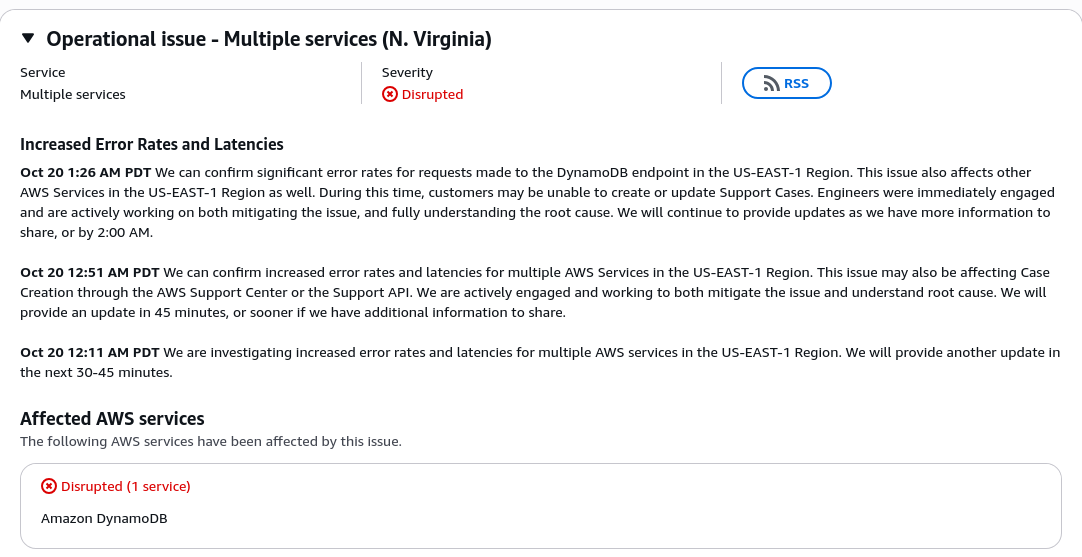Click the Affected AWS services heading
Screen dimensions: 1082x557
pyautogui.click(x=112, y=418)
